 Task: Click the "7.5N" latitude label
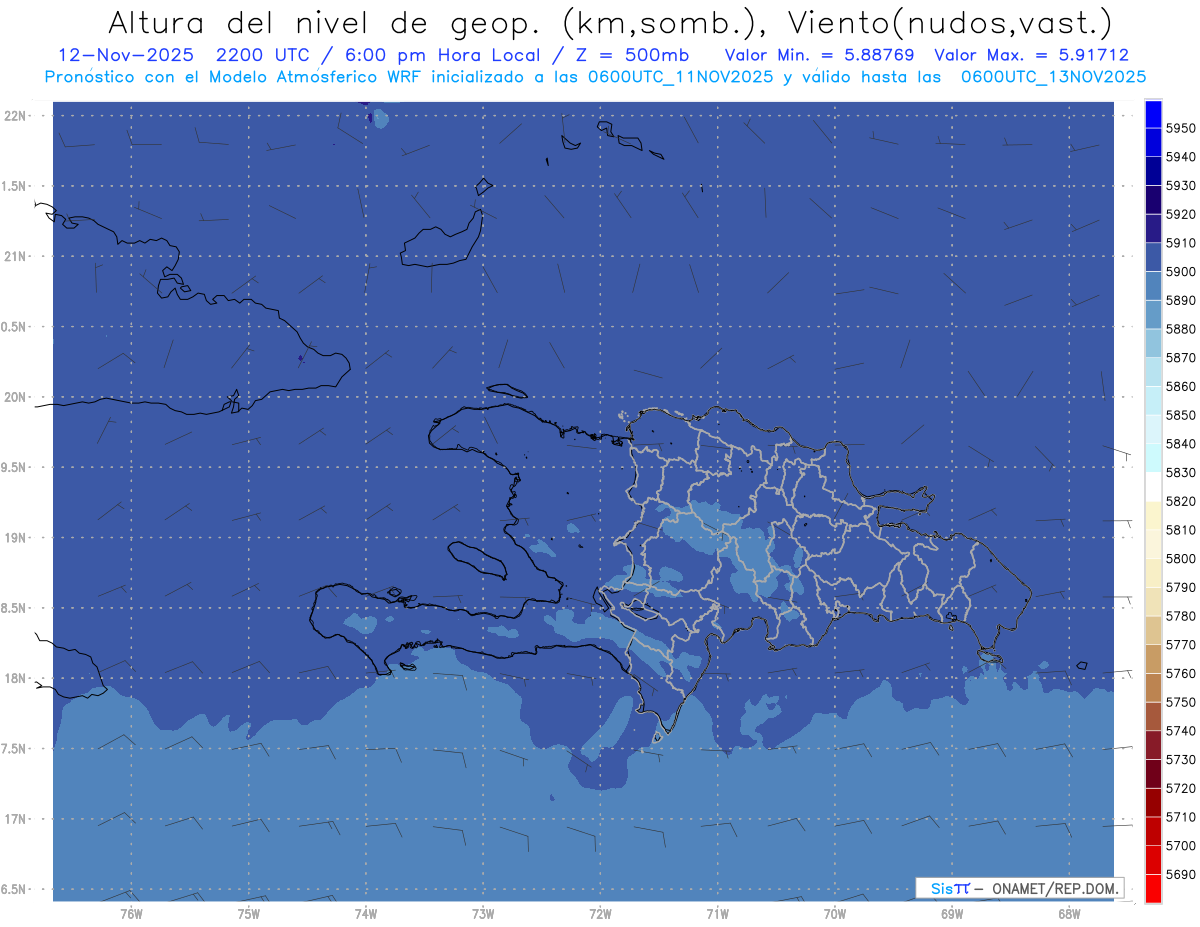14,749
